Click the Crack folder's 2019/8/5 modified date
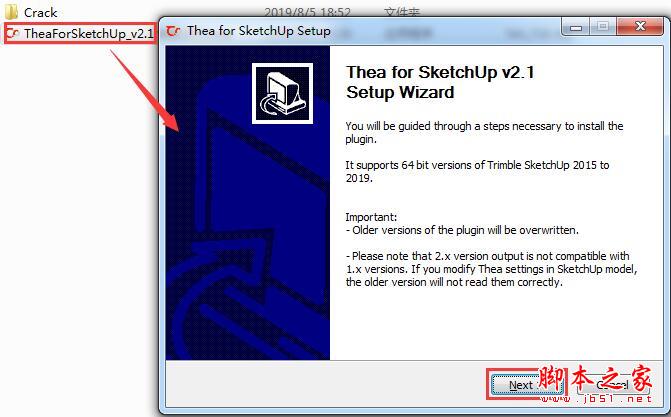This screenshot has height=417, width=671. (307, 12)
